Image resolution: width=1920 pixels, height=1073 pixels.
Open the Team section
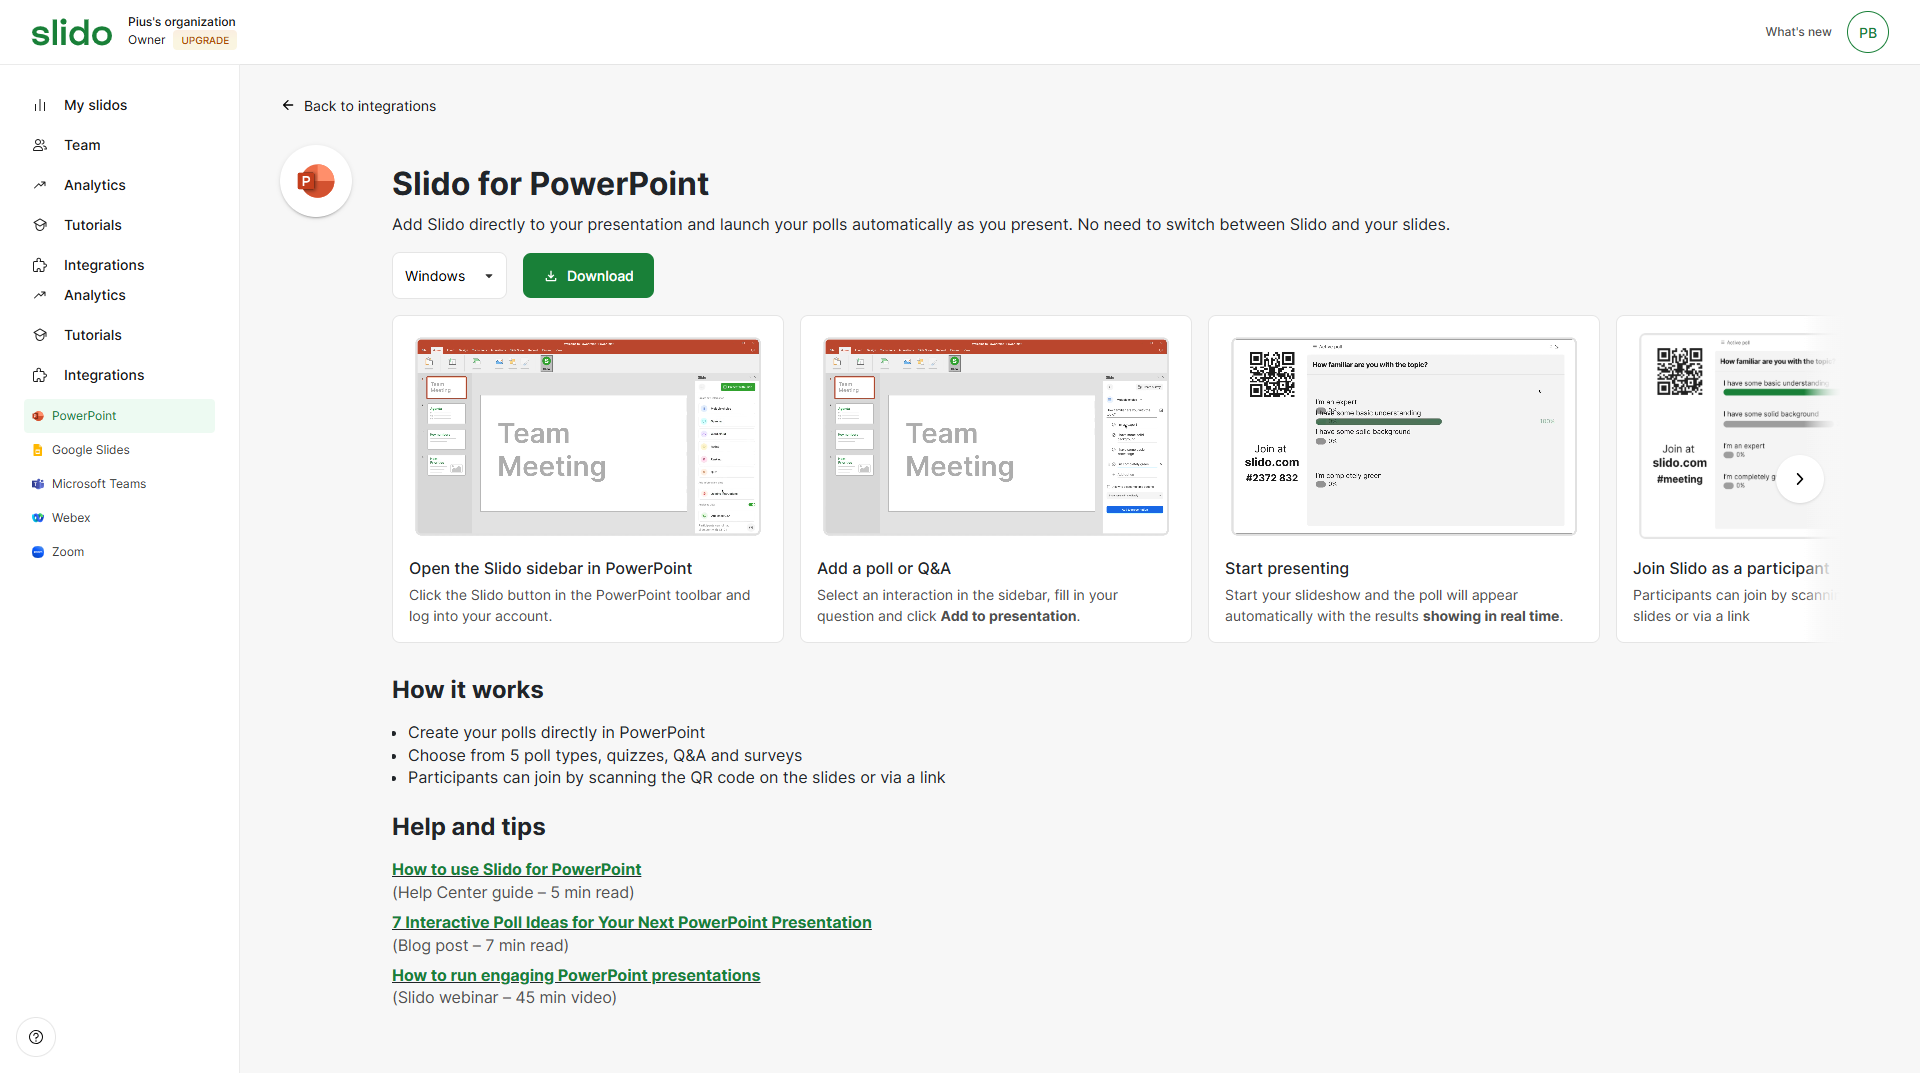click(x=82, y=145)
